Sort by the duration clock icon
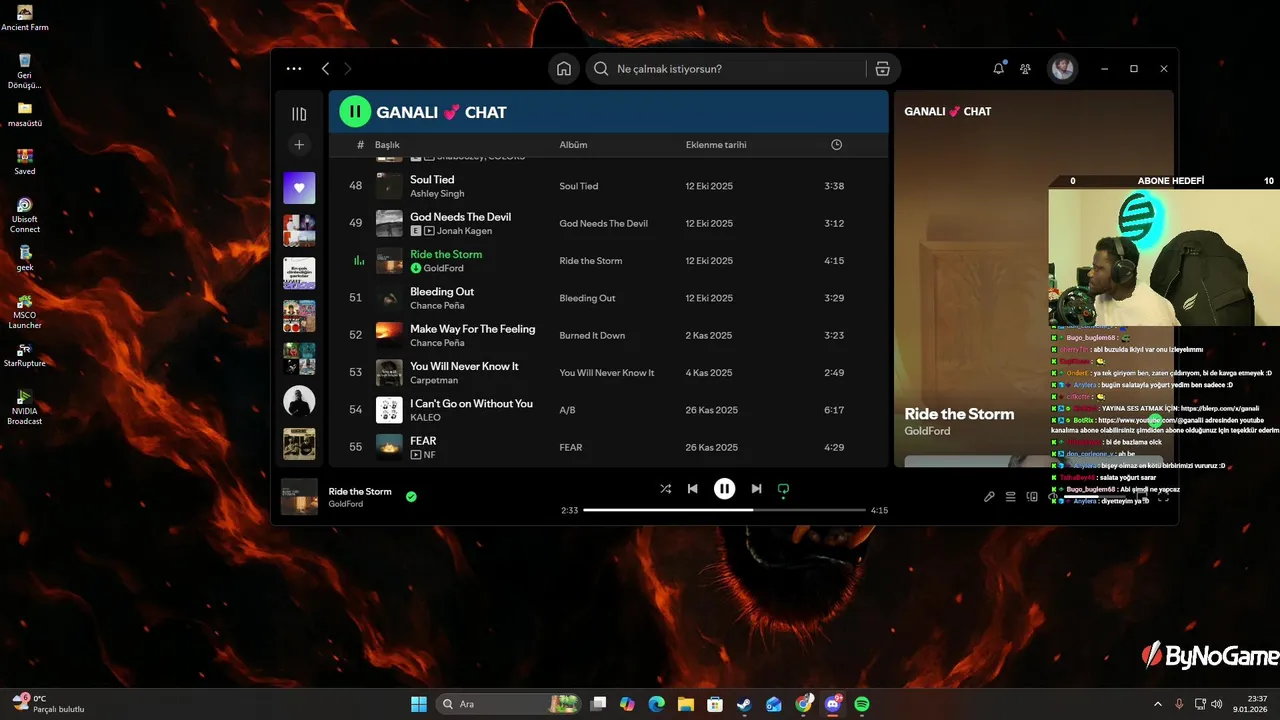The width and height of the screenshot is (1280, 720). [x=836, y=145]
